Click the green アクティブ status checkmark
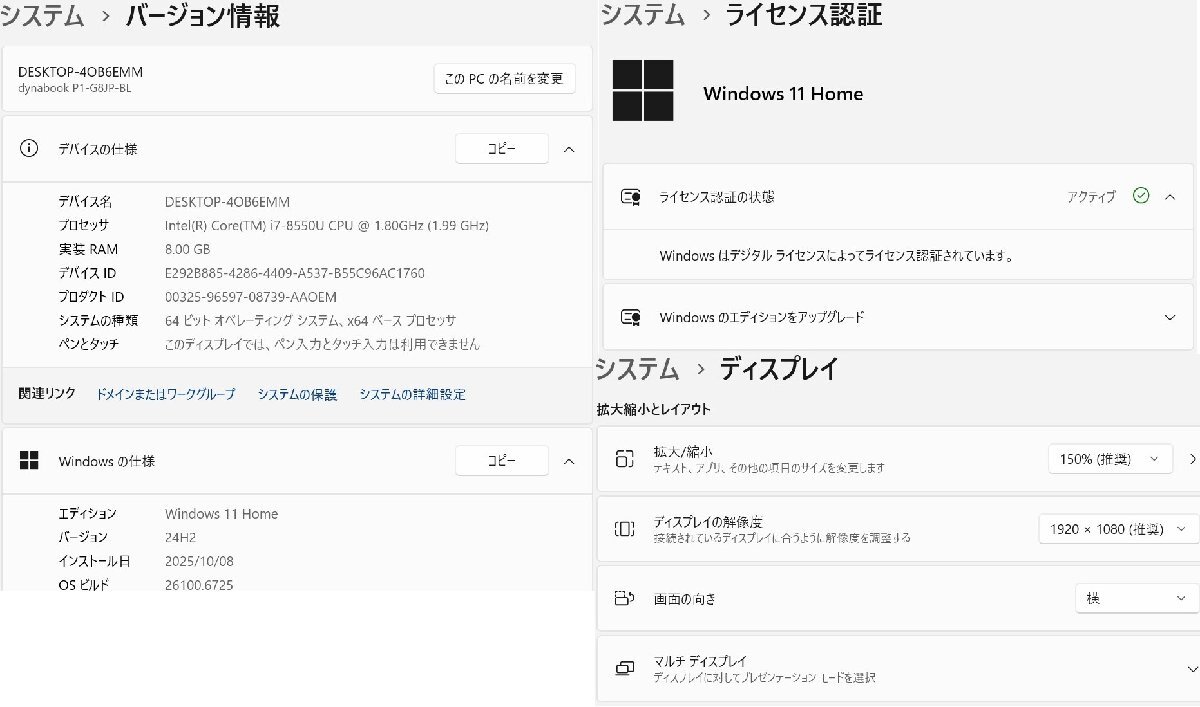 tap(1139, 197)
